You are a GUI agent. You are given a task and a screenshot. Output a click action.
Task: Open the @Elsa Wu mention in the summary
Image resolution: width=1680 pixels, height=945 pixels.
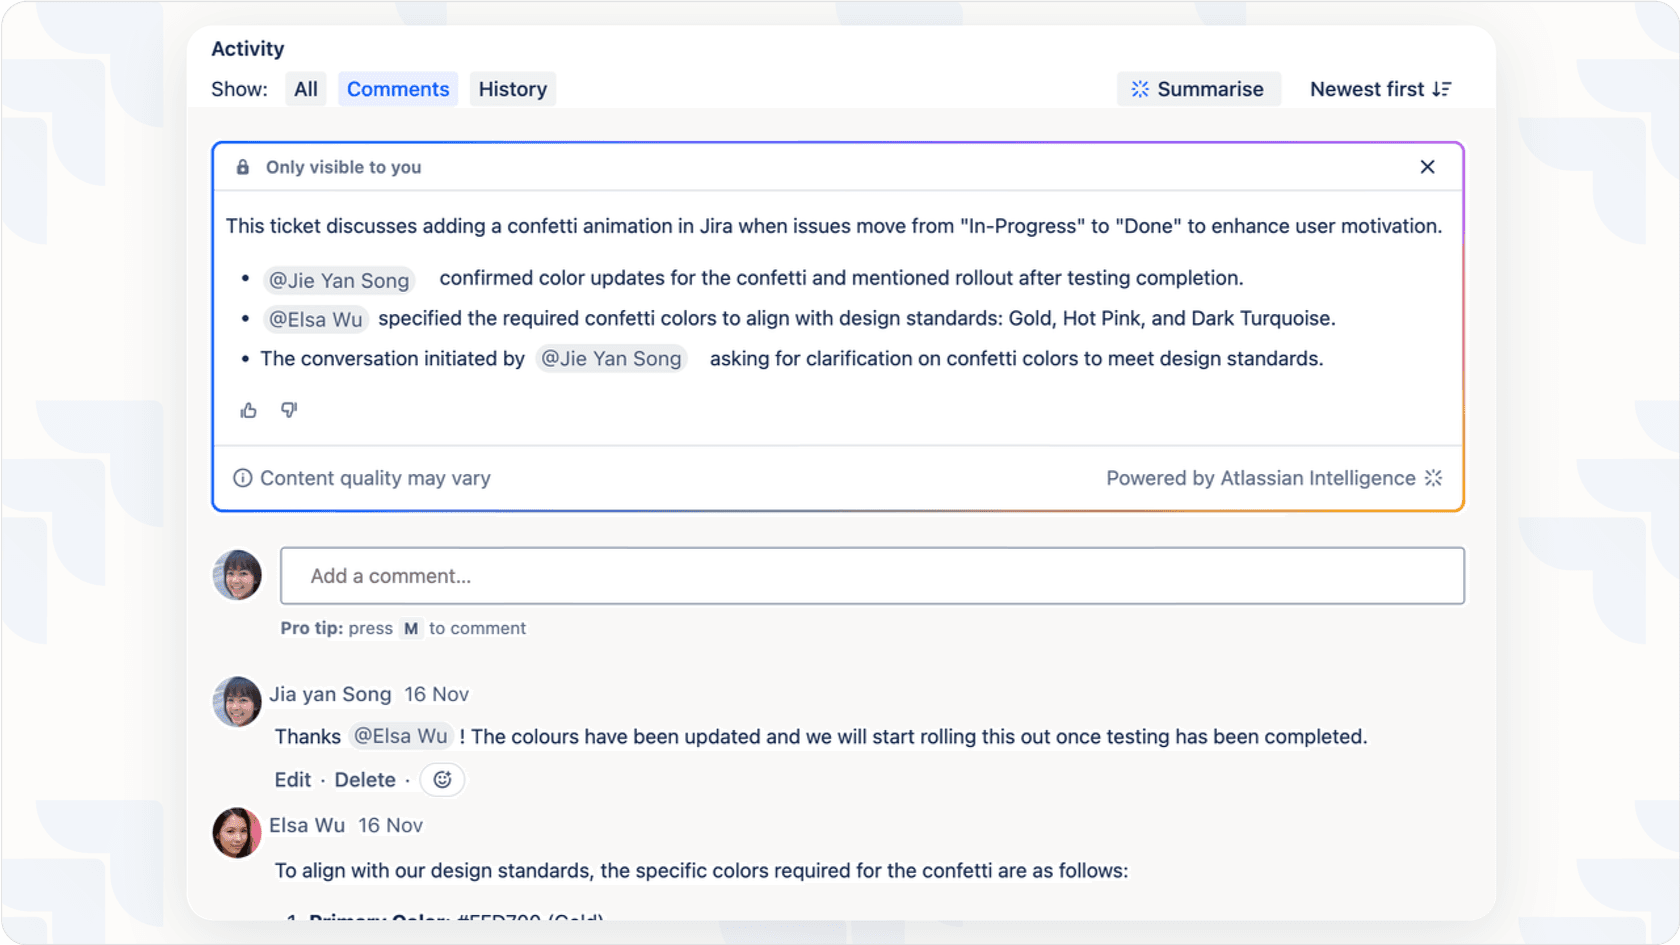click(x=316, y=318)
